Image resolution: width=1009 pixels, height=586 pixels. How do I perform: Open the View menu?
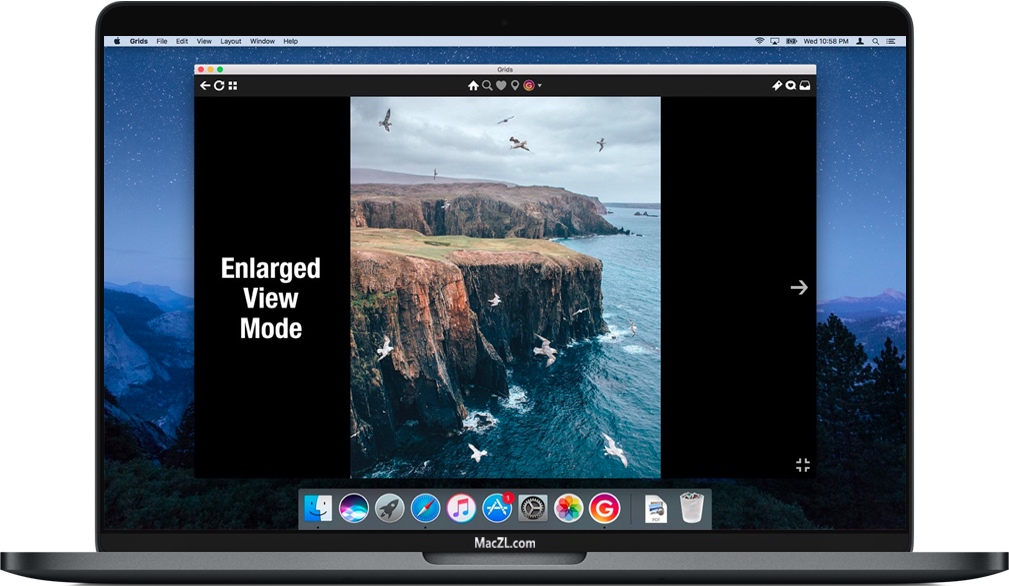[204, 41]
